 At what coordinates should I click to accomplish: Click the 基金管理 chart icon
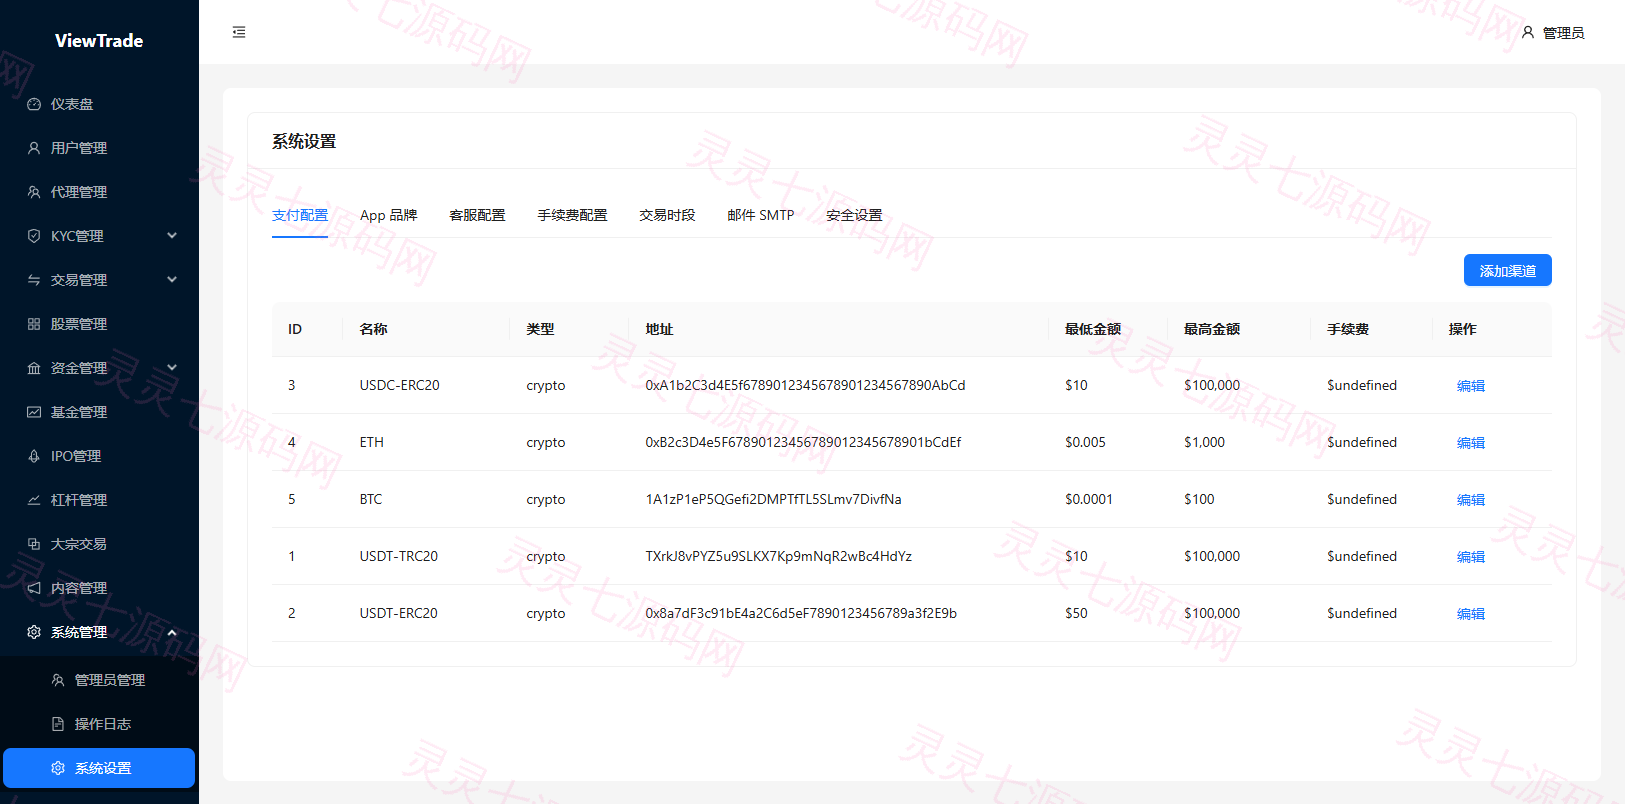pos(34,412)
